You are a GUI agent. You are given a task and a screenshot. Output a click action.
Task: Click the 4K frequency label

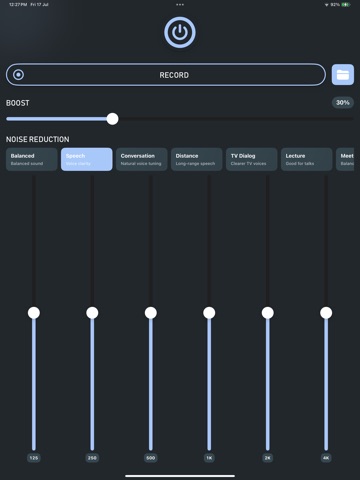(x=326, y=458)
